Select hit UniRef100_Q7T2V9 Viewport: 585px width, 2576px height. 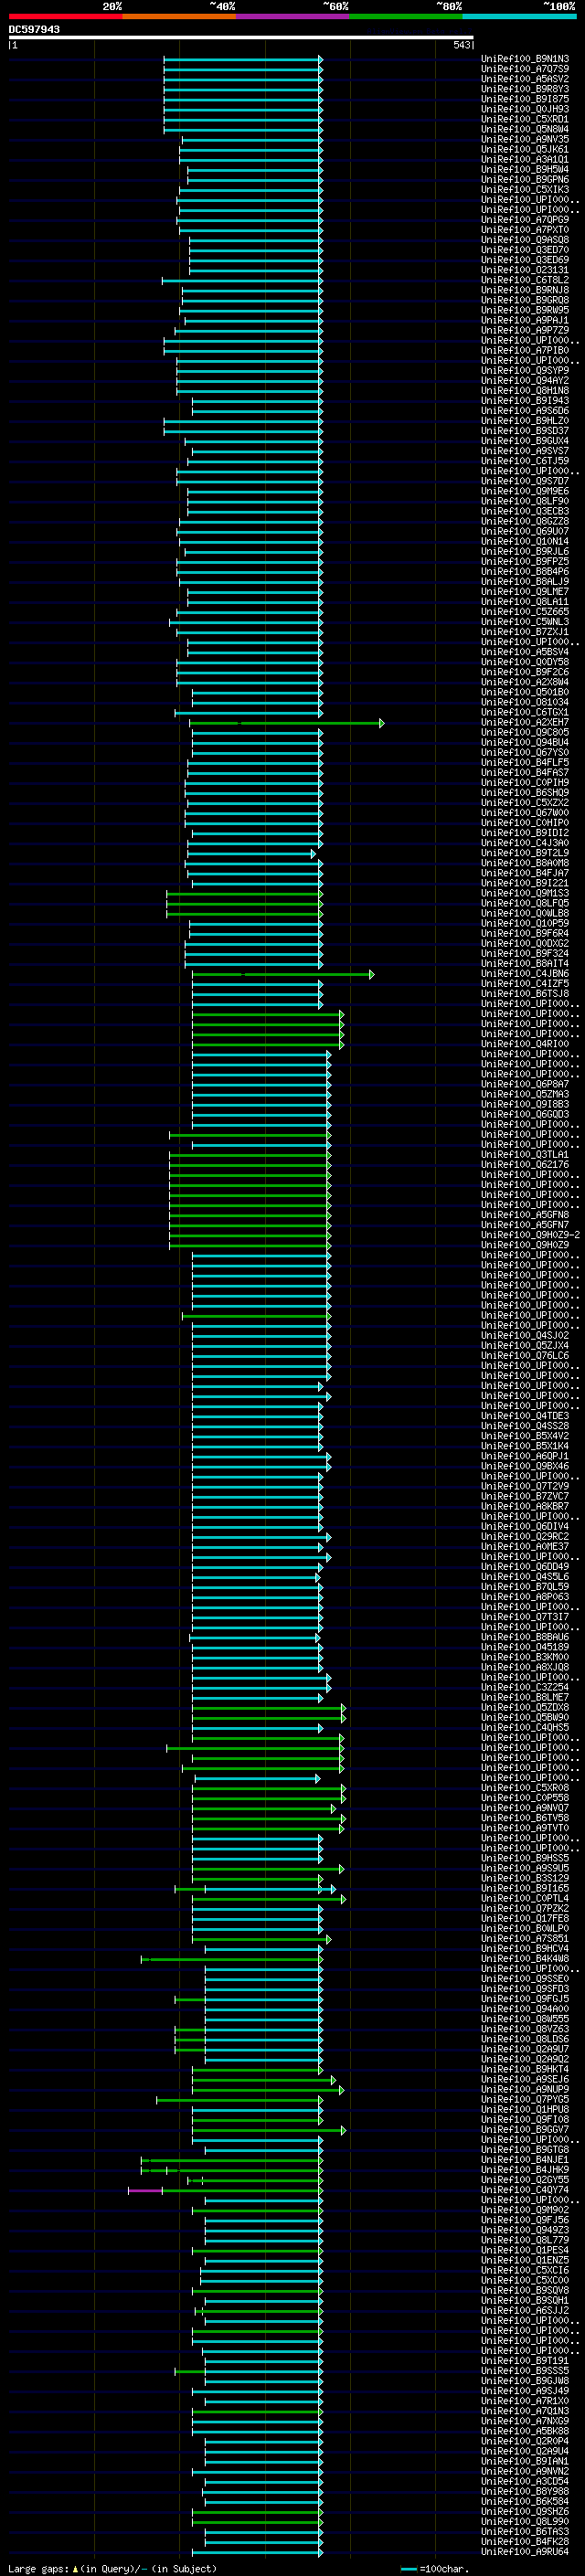pyautogui.click(x=525, y=1486)
